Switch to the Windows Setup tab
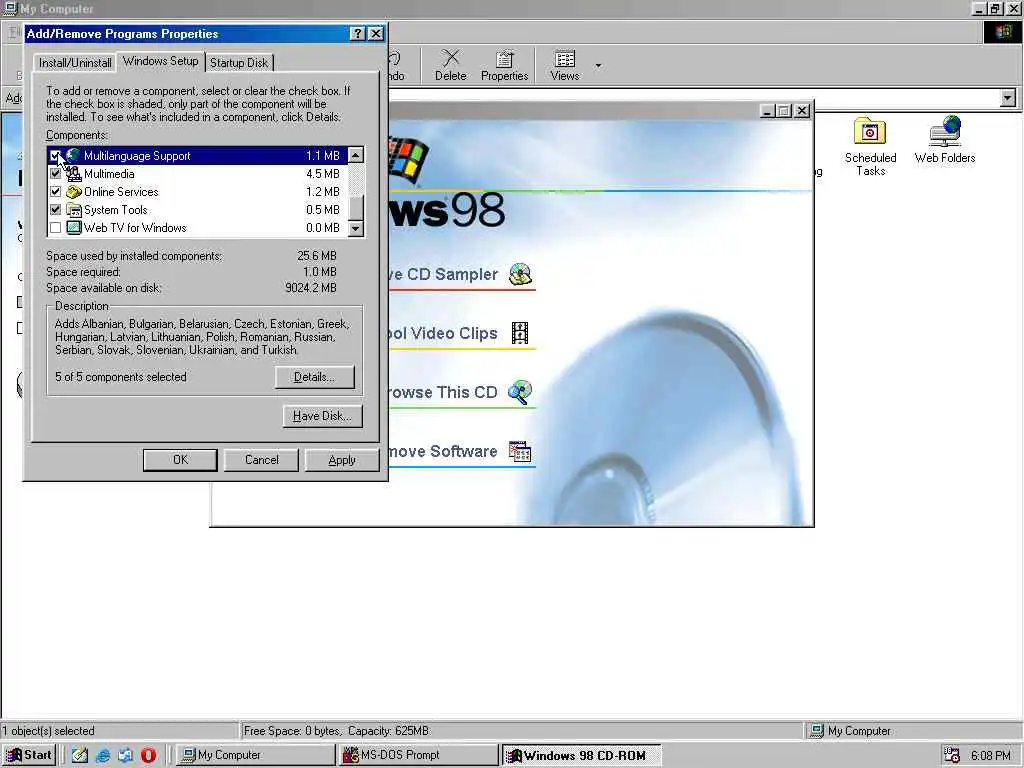 tap(161, 61)
